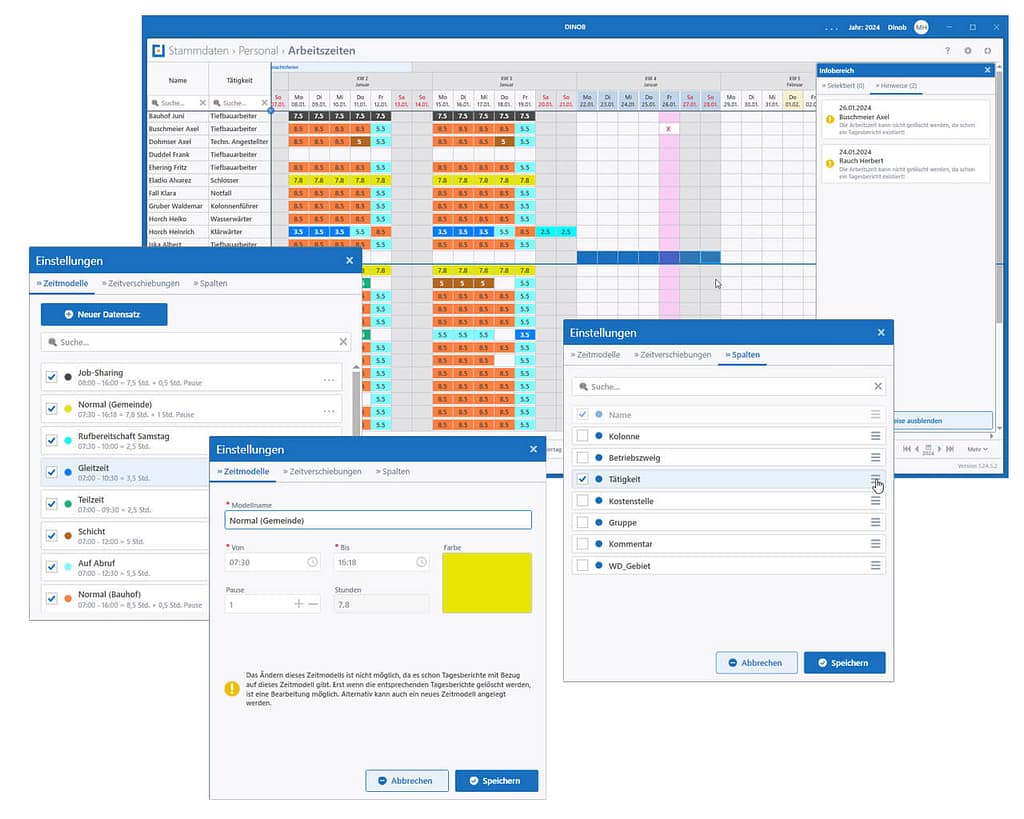Click the Neuer Datensatz button

coord(104,315)
